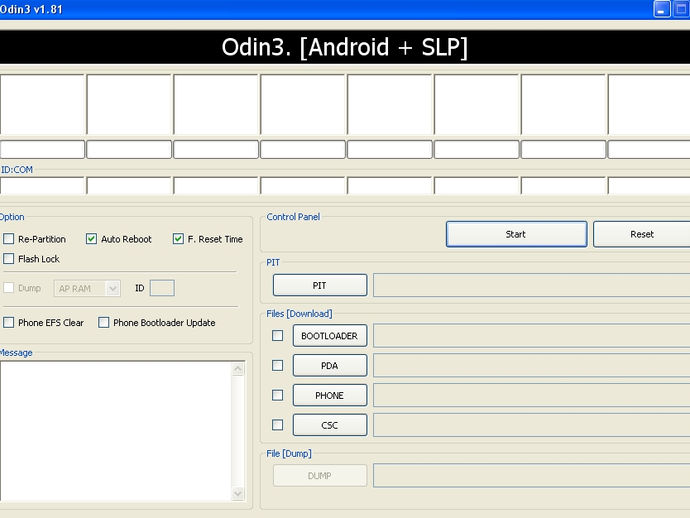
Task: Check the box beside PHONE
Action: click(x=278, y=395)
